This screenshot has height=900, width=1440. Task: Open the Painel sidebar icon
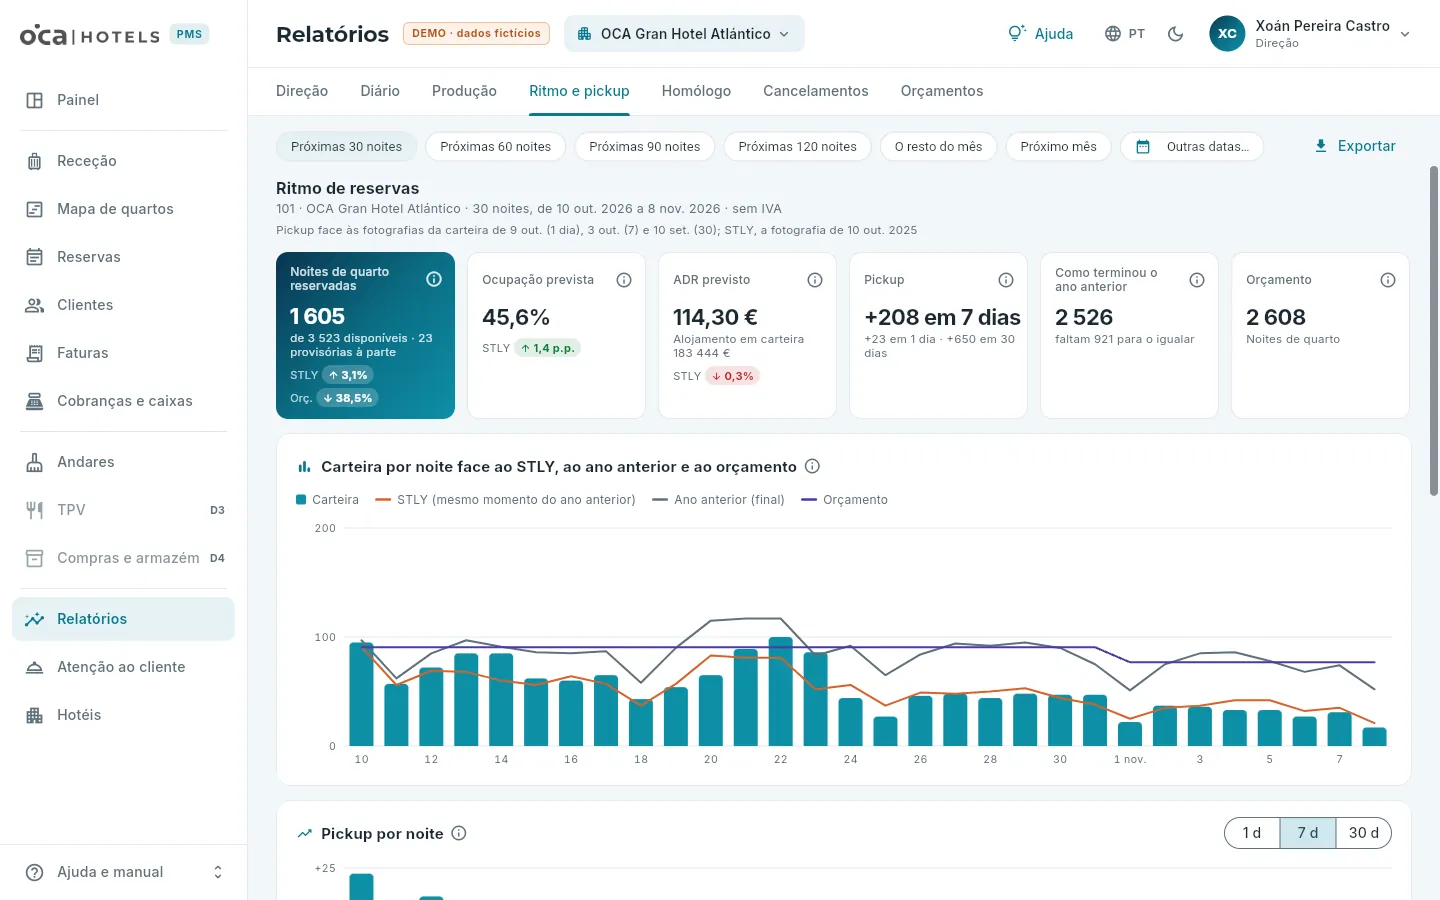[34, 100]
